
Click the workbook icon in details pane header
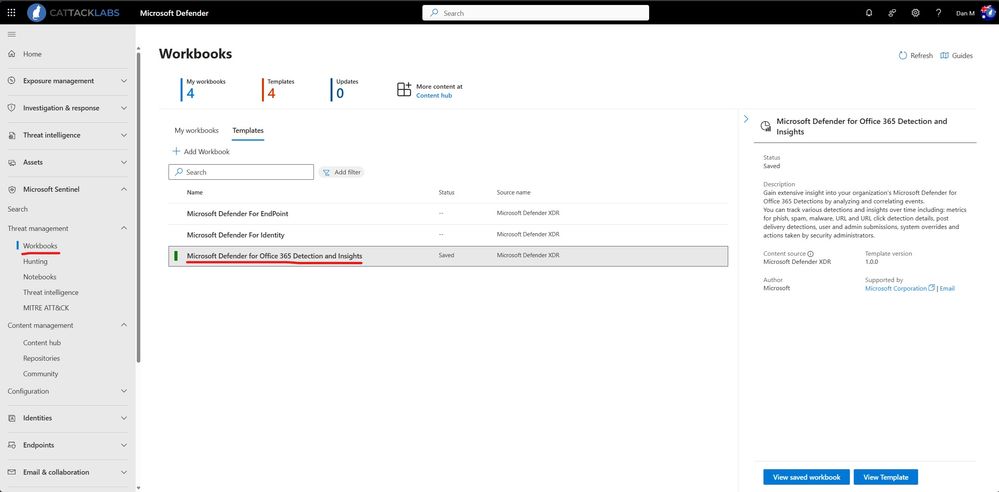coord(766,126)
